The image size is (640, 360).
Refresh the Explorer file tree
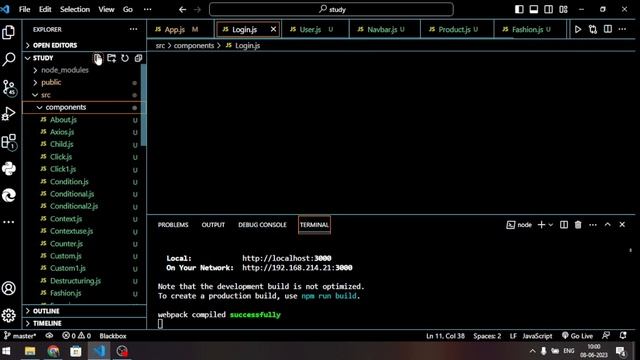pyautogui.click(x=125, y=58)
